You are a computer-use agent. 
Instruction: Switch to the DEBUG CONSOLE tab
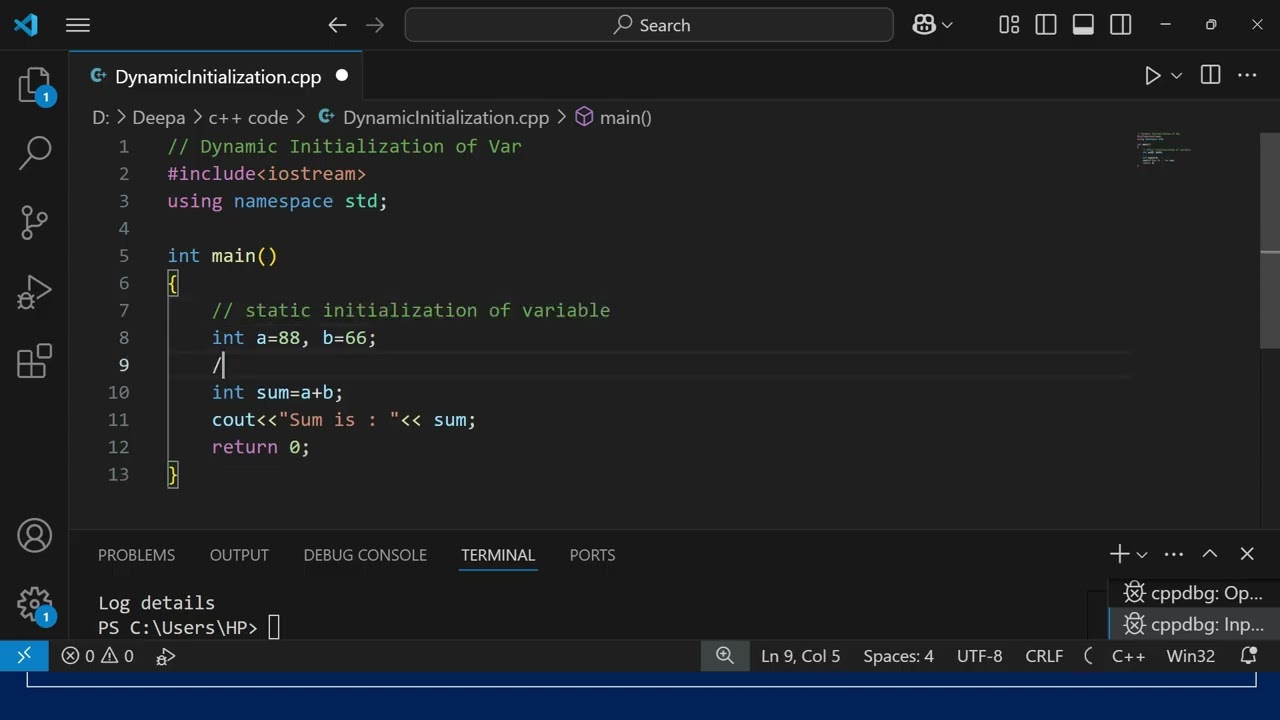[365, 555]
